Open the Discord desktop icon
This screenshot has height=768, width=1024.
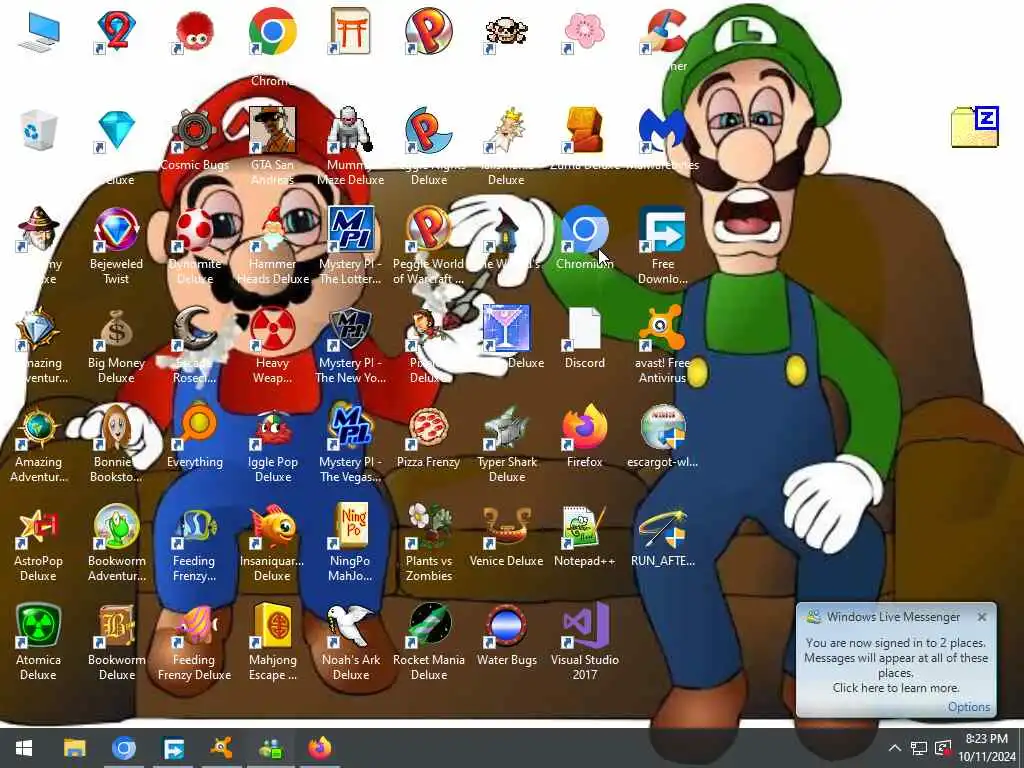click(584, 328)
